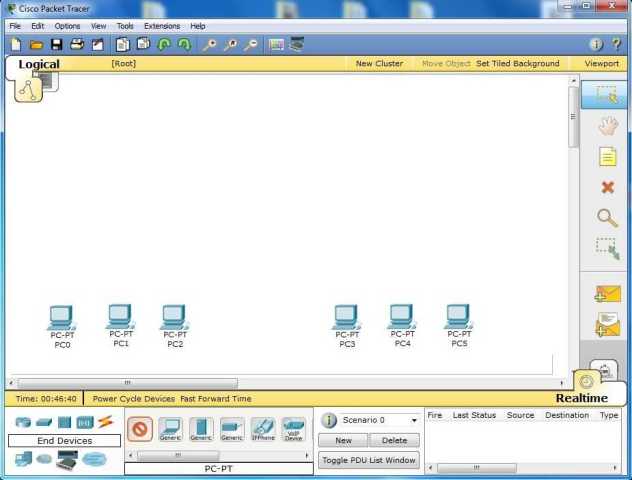This screenshot has height=480, width=632.
Task: Click Toggle PDU List Window button
Action: pyautogui.click(x=369, y=460)
